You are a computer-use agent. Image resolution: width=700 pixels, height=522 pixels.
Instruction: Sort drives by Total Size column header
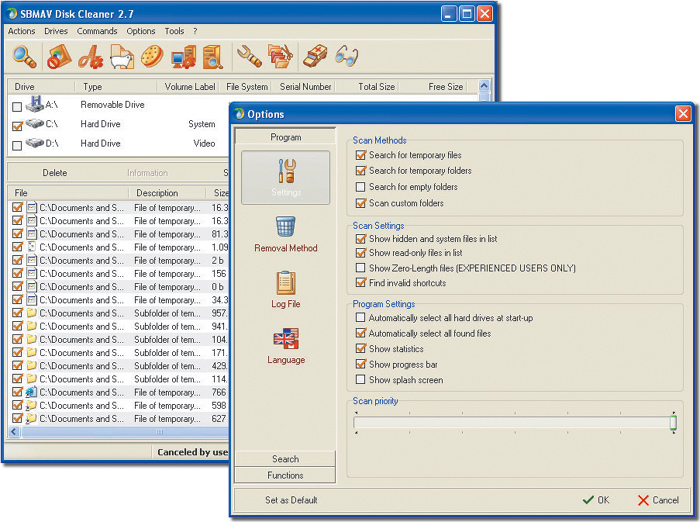[366, 87]
